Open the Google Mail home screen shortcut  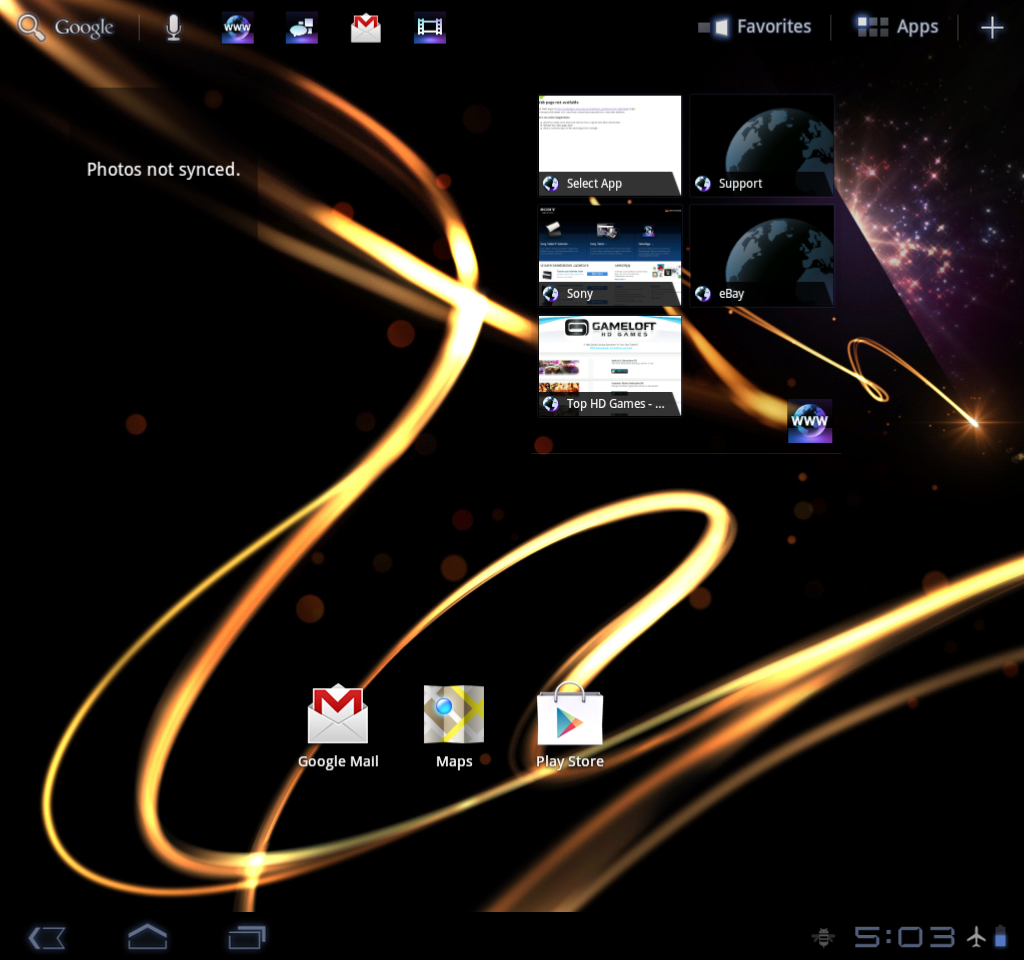click(338, 714)
